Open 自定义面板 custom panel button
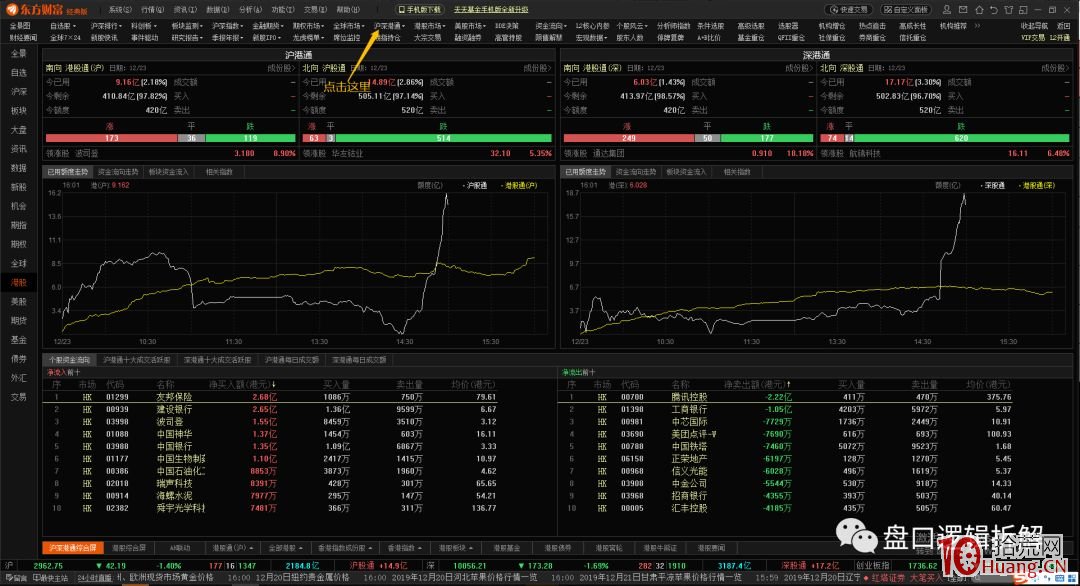 coord(906,10)
